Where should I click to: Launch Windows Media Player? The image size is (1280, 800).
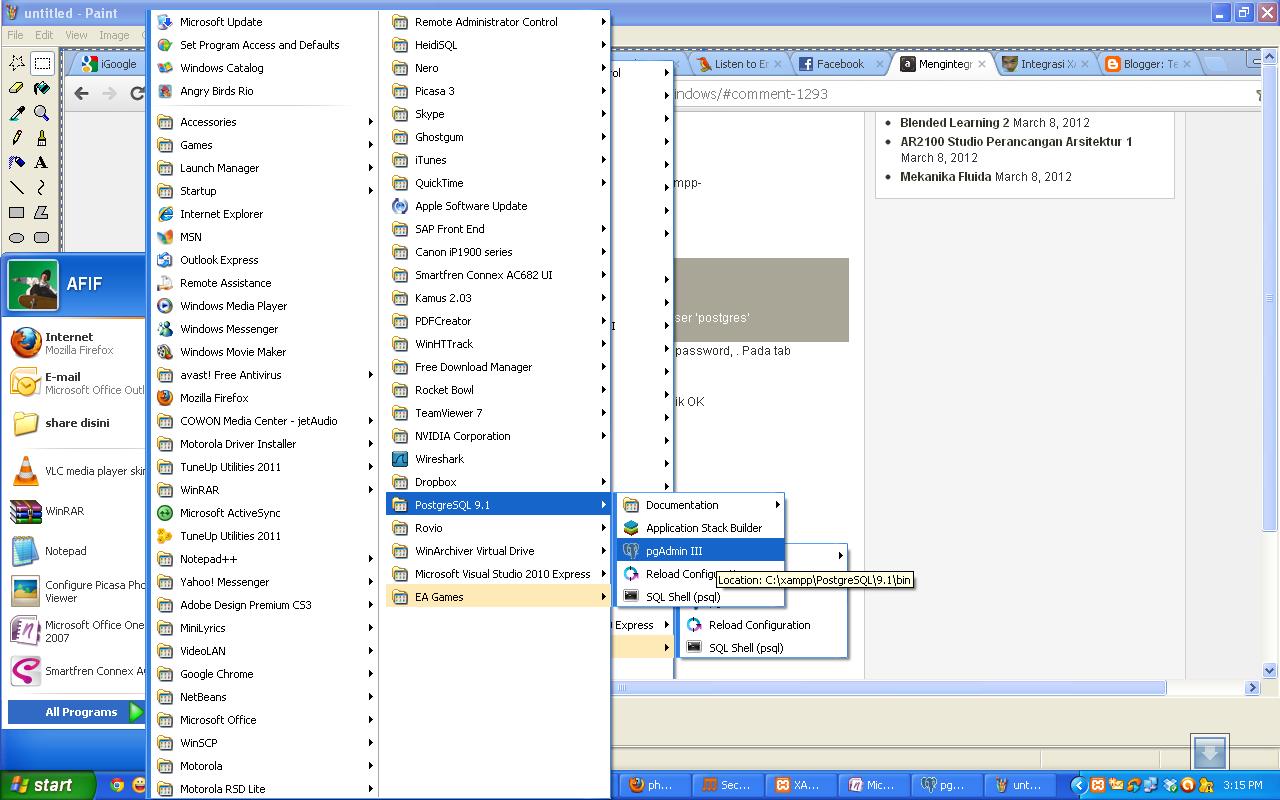coord(264,306)
